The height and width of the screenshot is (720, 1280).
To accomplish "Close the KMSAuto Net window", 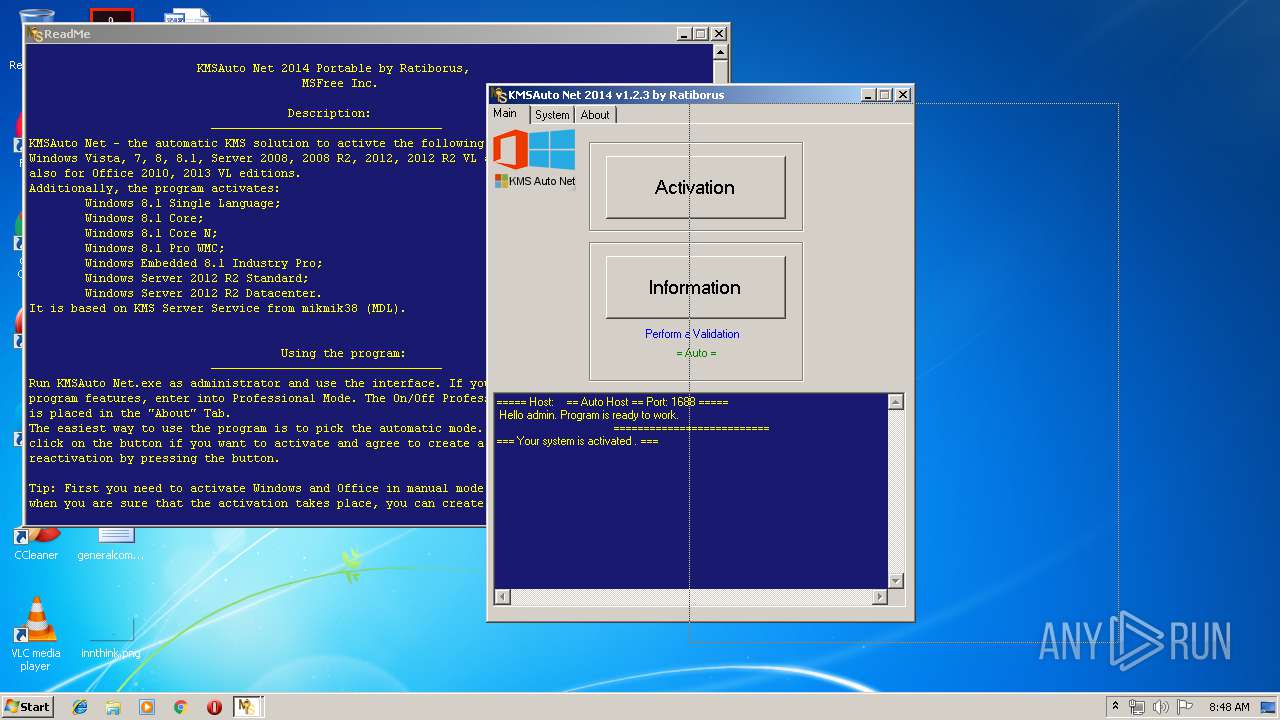I will click(902, 95).
